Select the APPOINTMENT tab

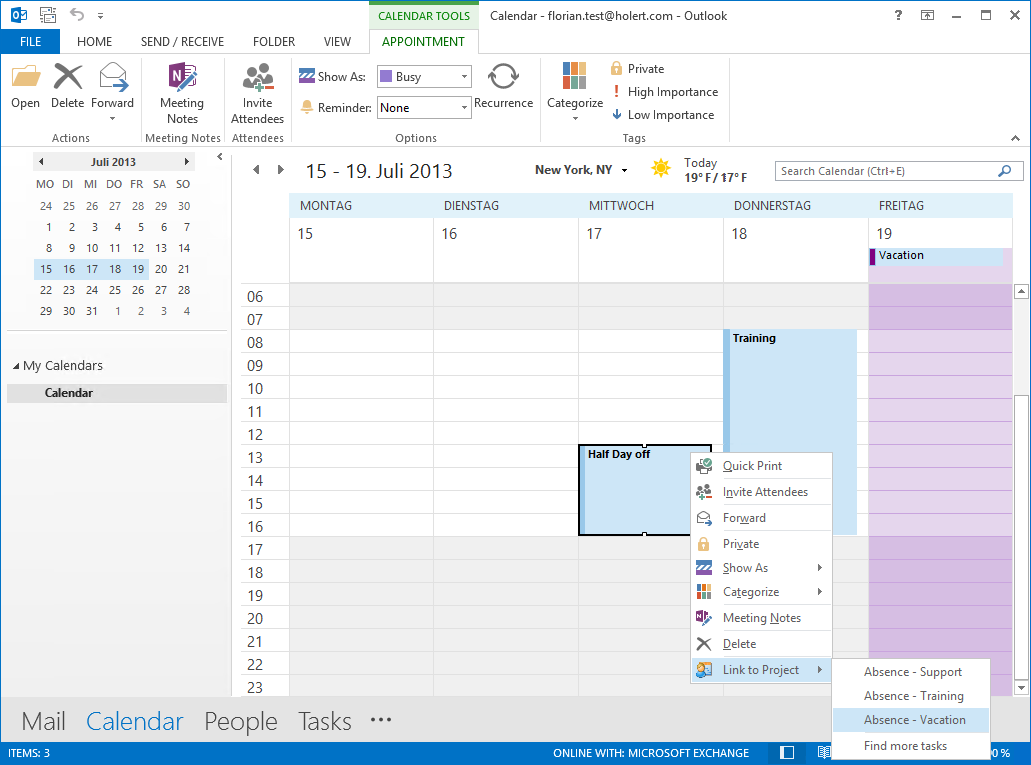click(423, 41)
